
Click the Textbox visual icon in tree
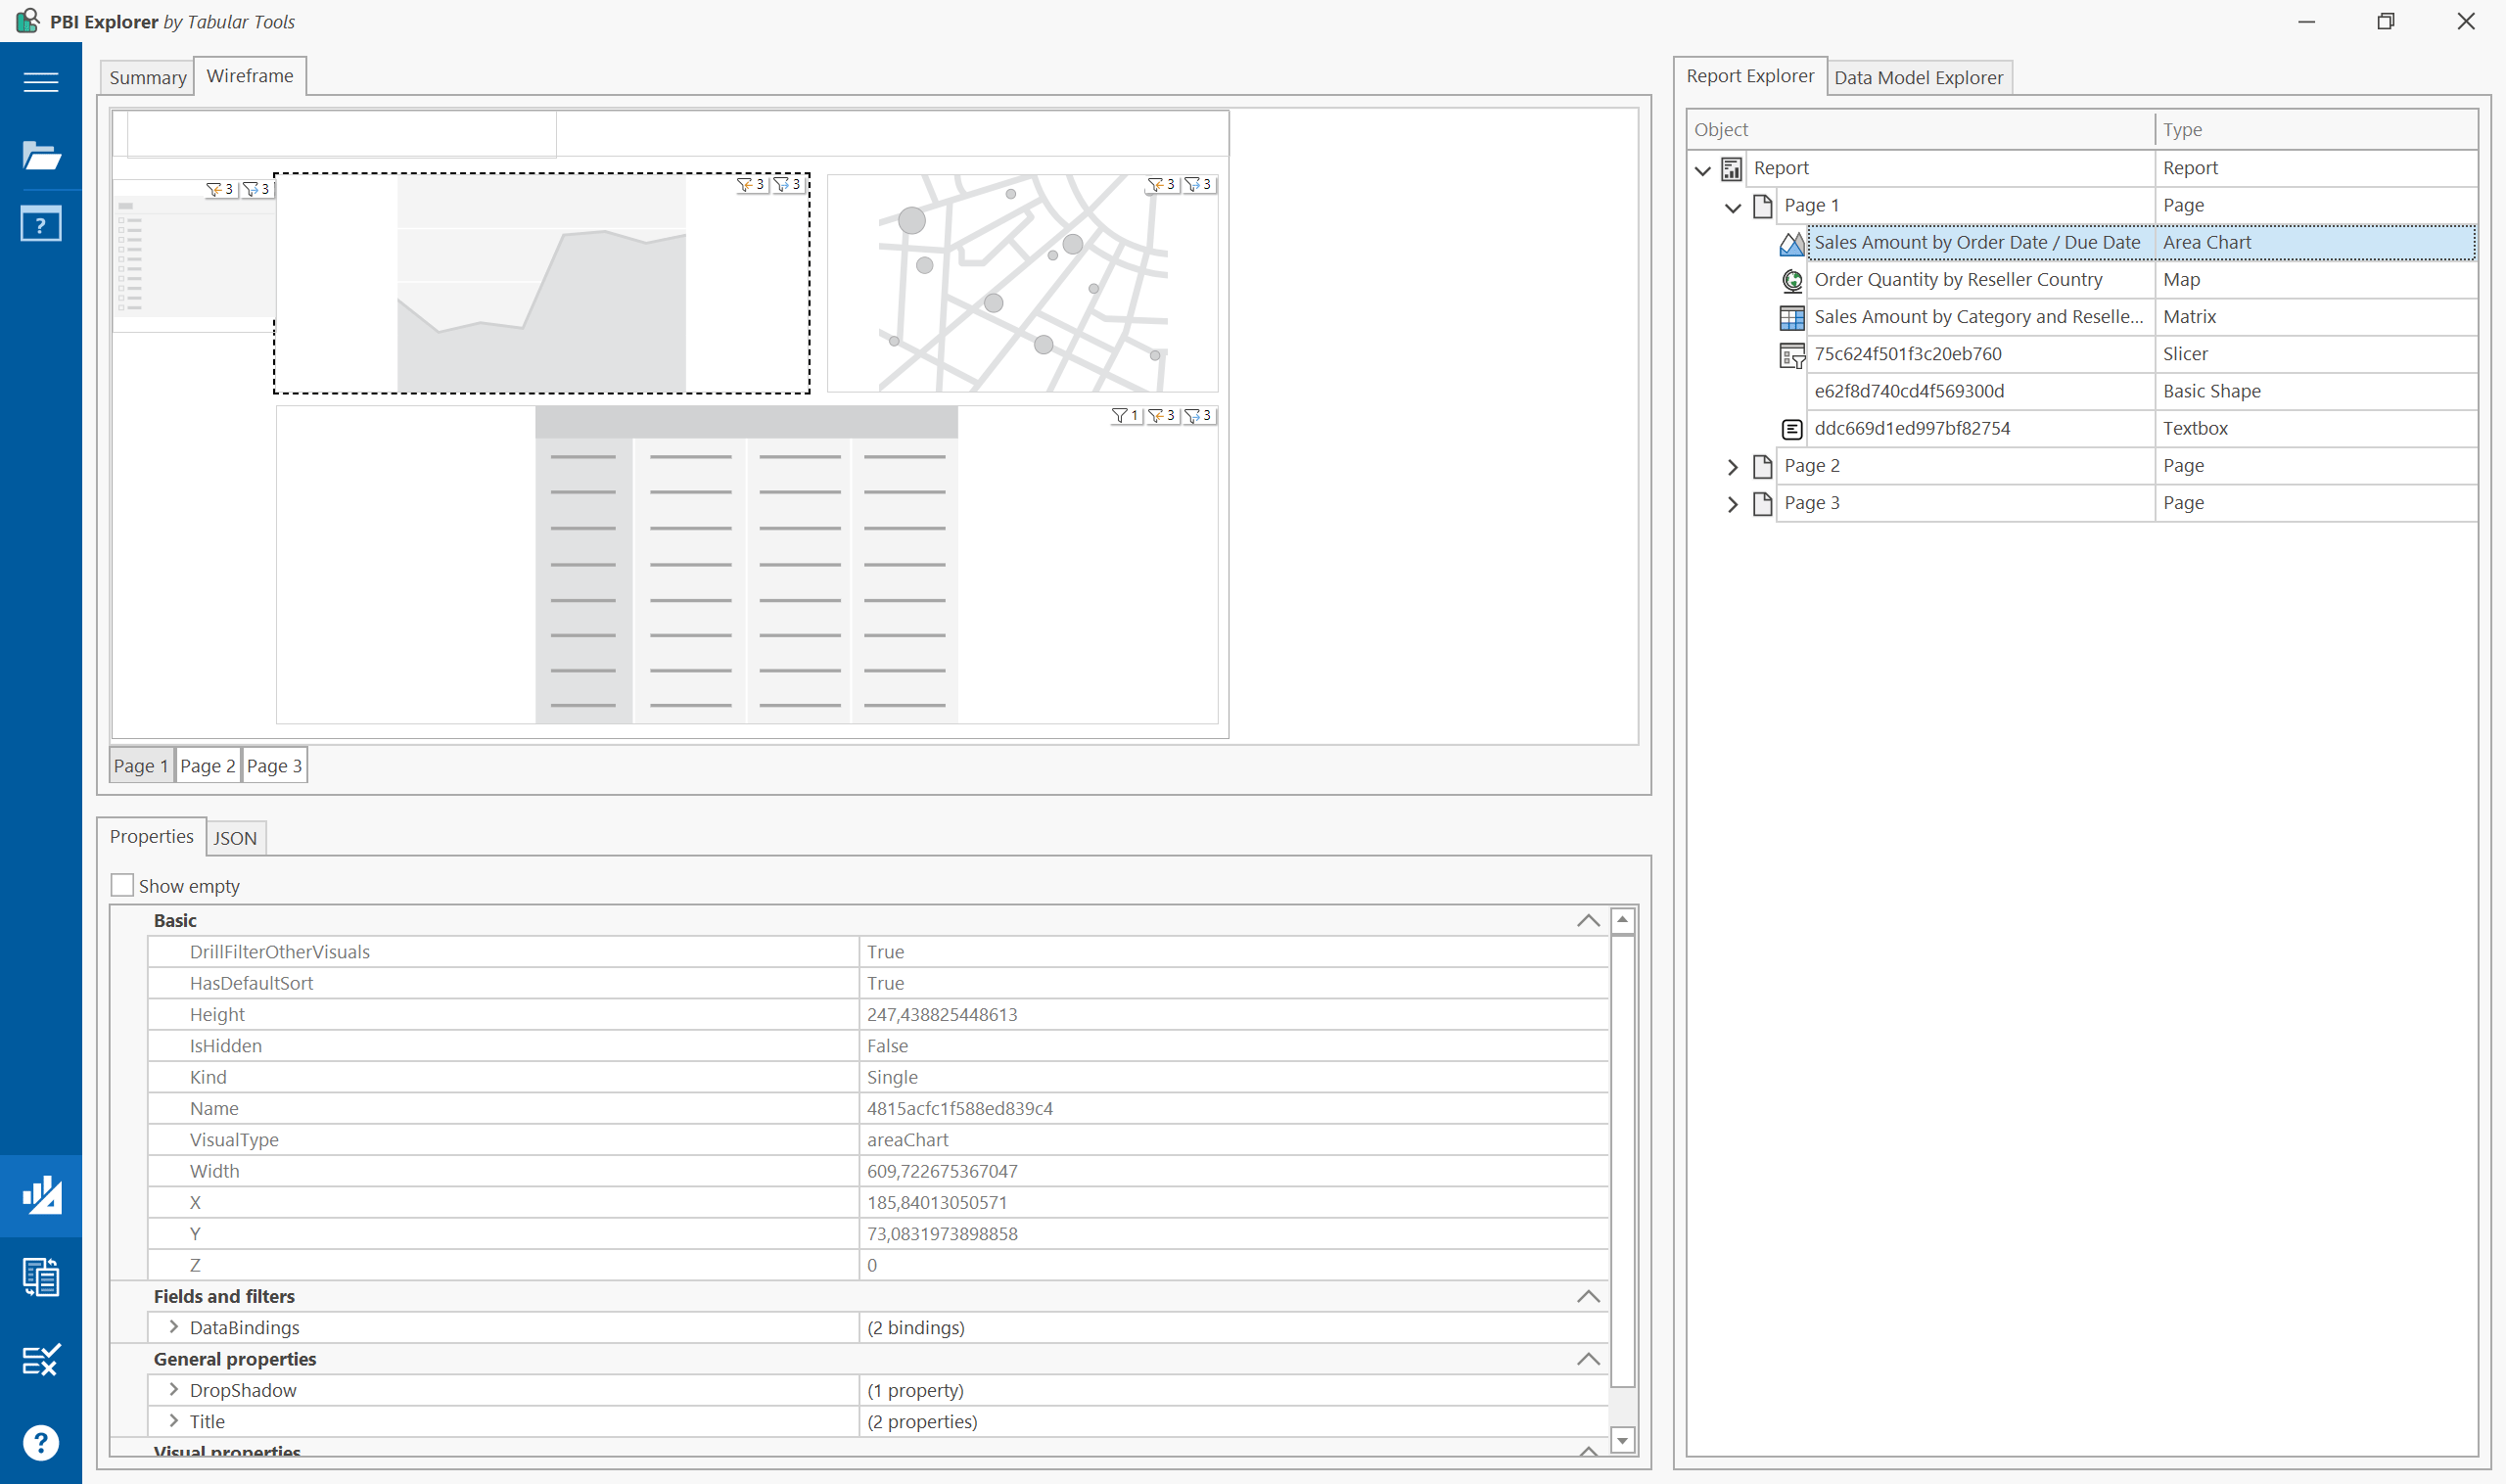click(1792, 429)
